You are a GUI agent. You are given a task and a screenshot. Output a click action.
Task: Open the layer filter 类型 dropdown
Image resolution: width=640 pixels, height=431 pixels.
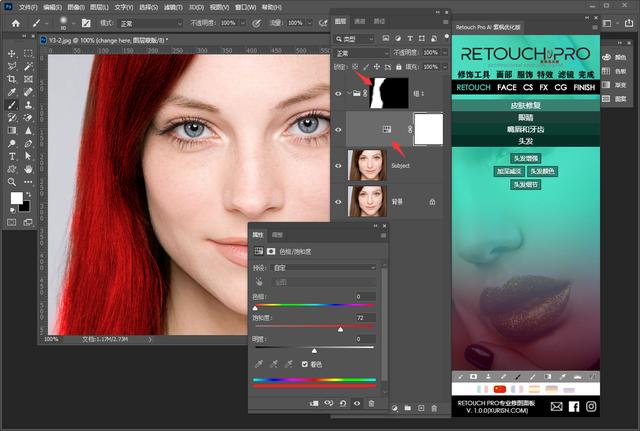pyautogui.click(x=353, y=39)
